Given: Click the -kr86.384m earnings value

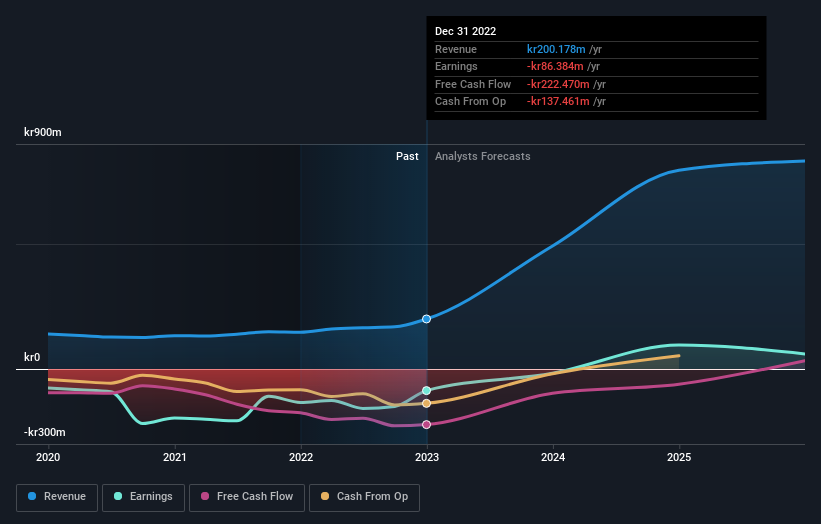Looking at the screenshot, I should point(554,66).
